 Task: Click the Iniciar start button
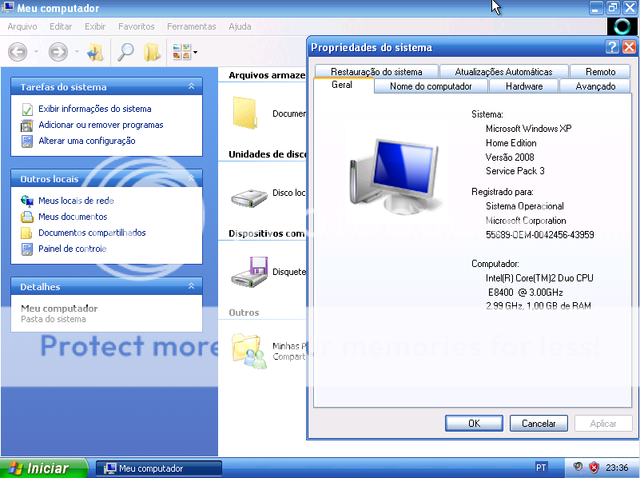pos(38,468)
